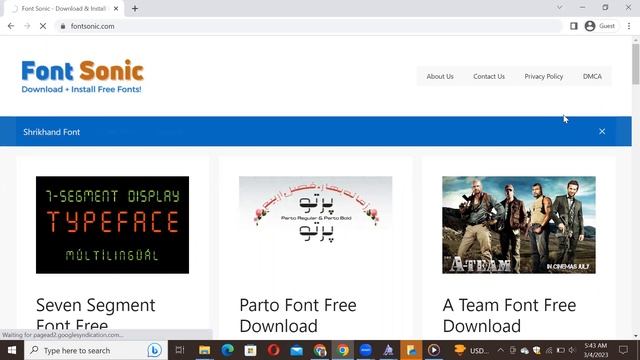This screenshot has height=360, width=640.
Task: Toggle the browser side panel icon
Action: [573, 26]
